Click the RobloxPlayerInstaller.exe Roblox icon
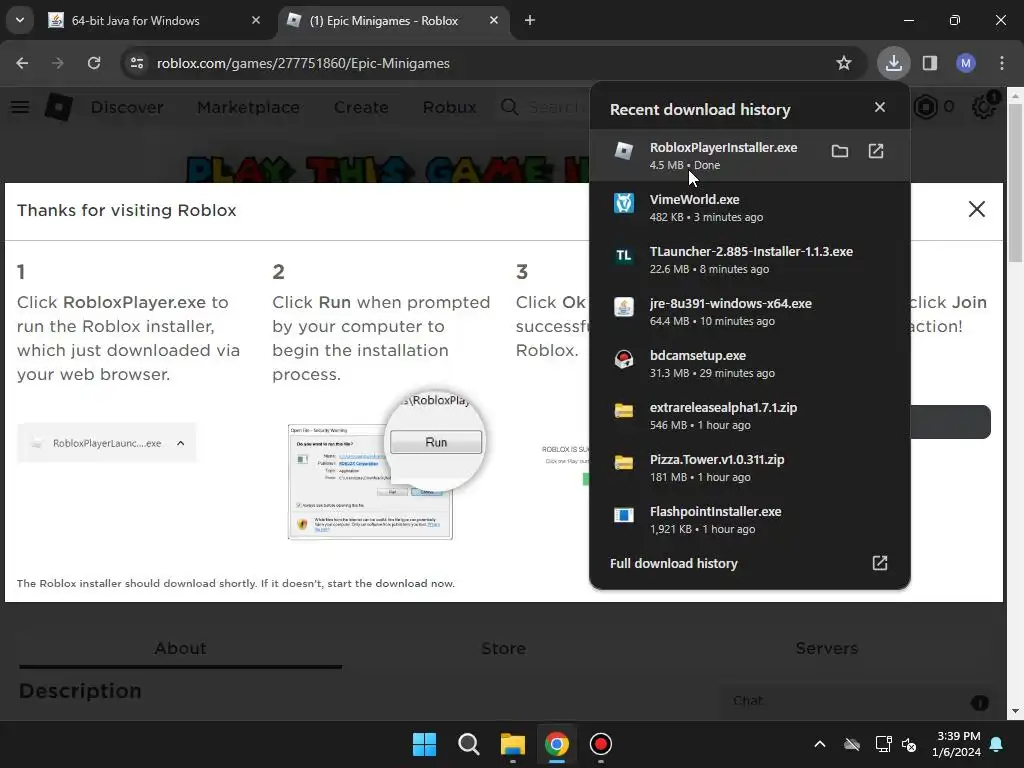The height and width of the screenshot is (768, 1024). click(624, 151)
